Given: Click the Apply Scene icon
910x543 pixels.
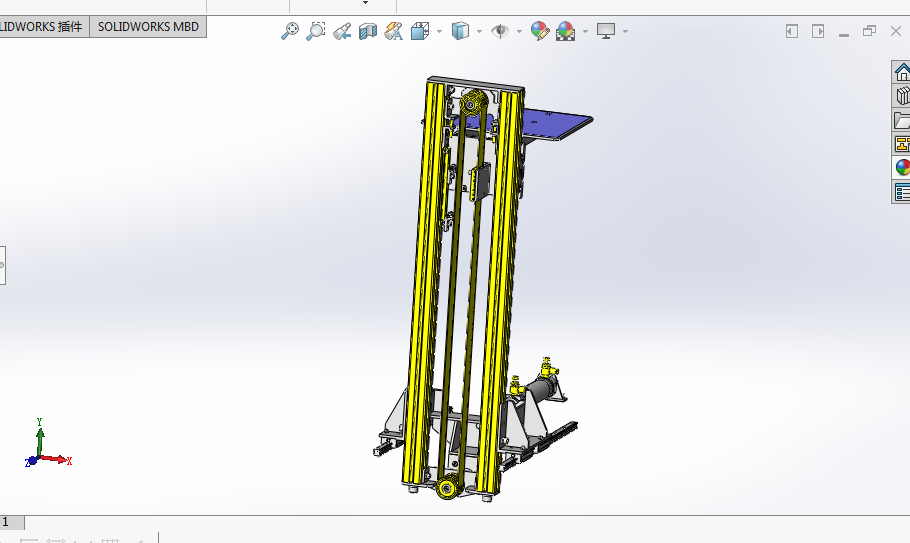Looking at the screenshot, I should [565, 31].
